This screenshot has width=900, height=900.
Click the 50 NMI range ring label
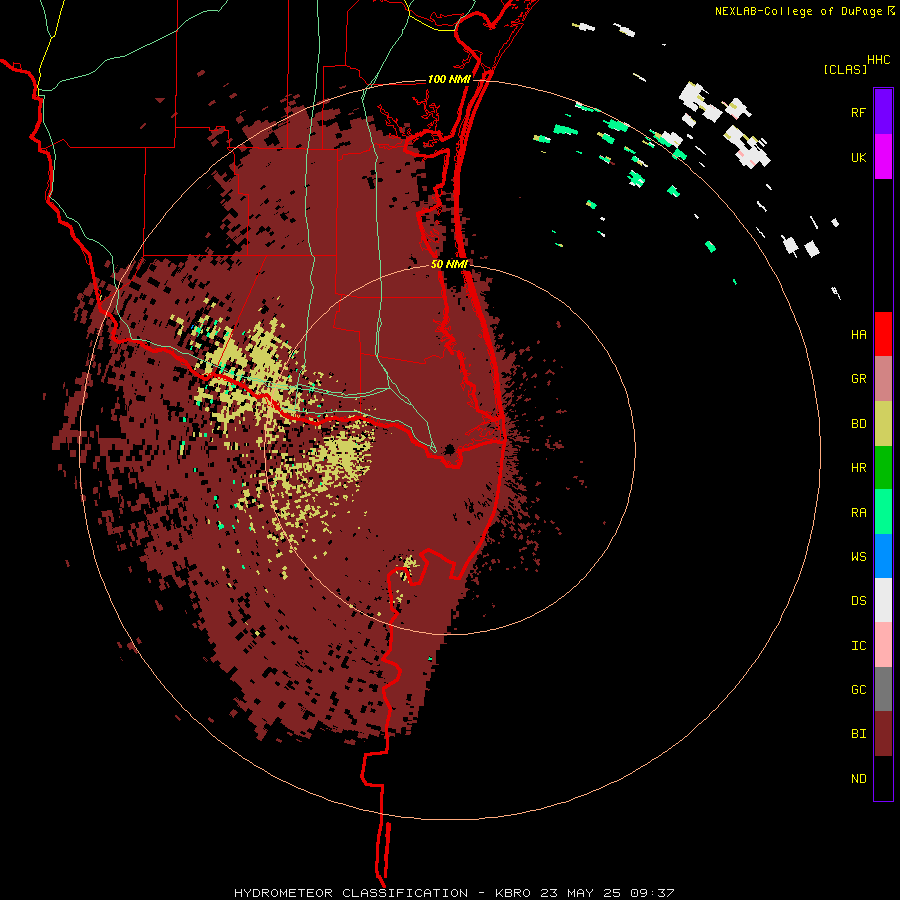[x=449, y=264]
